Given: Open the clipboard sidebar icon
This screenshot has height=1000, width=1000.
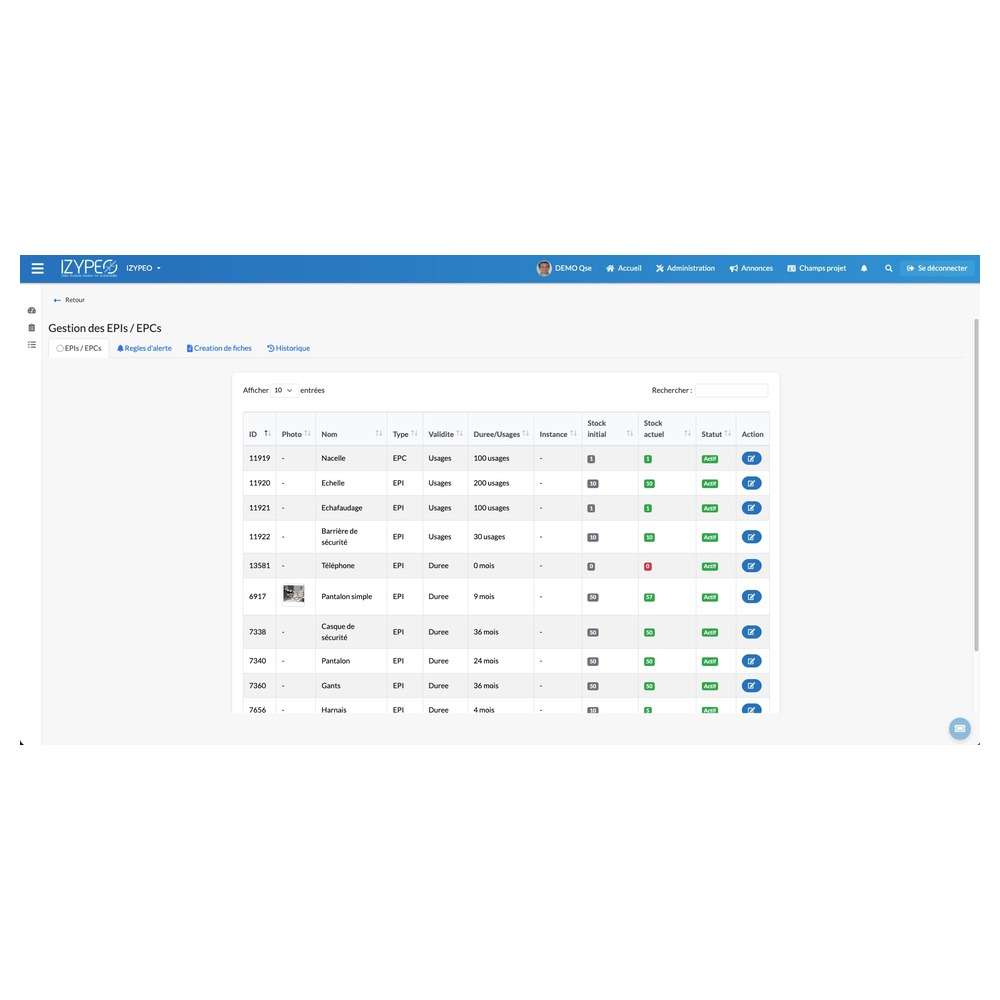Looking at the screenshot, I should click(31, 328).
